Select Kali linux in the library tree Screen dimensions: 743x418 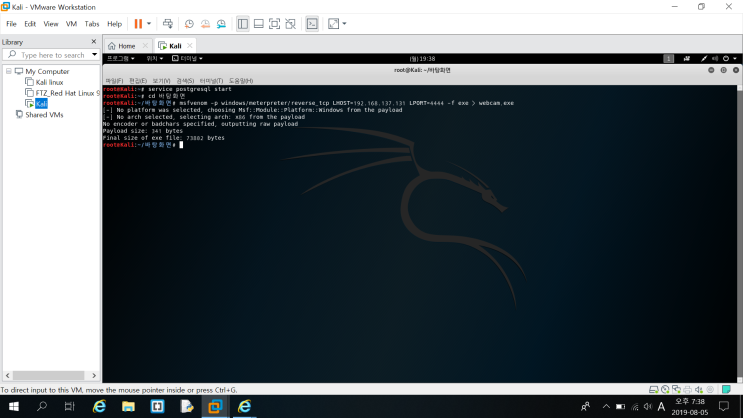pos(49,82)
